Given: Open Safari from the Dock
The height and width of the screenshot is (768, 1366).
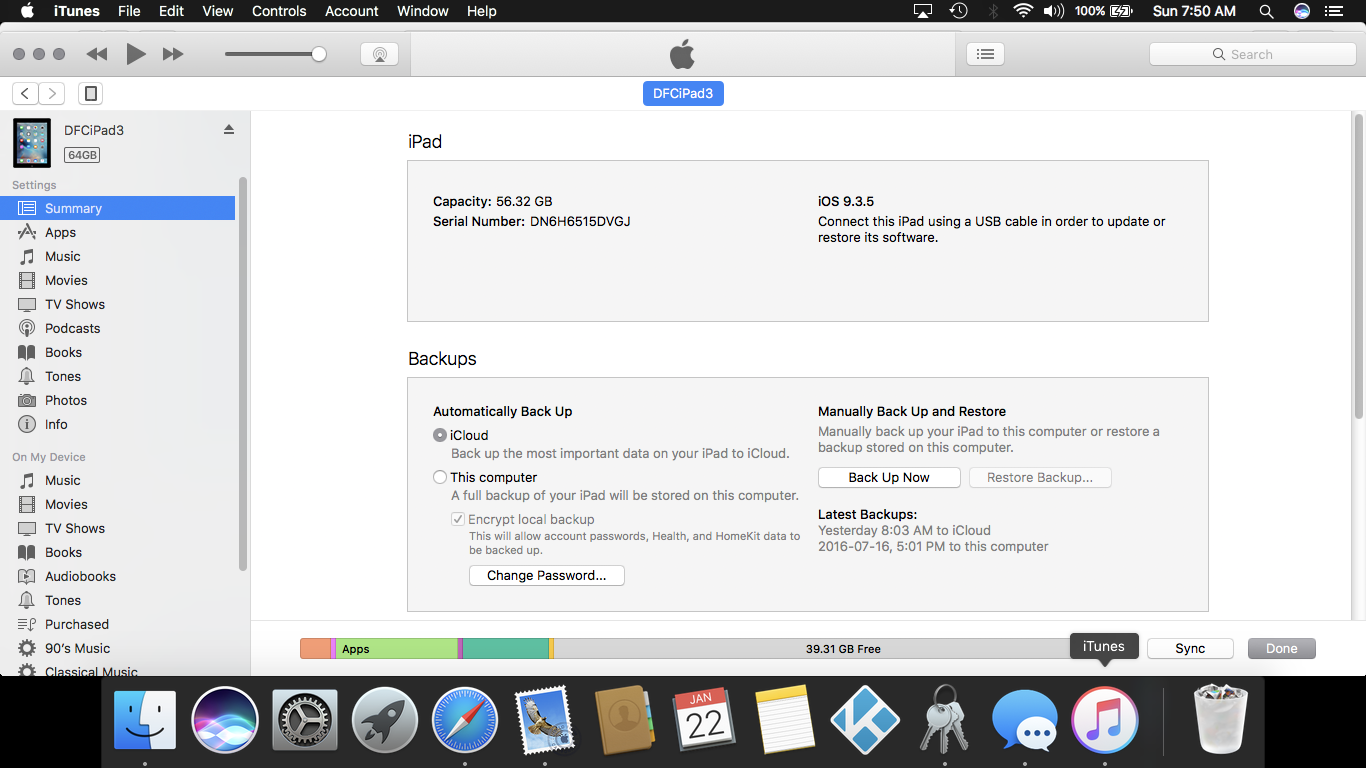Looking at the screenshot, I should click(465, 720).
